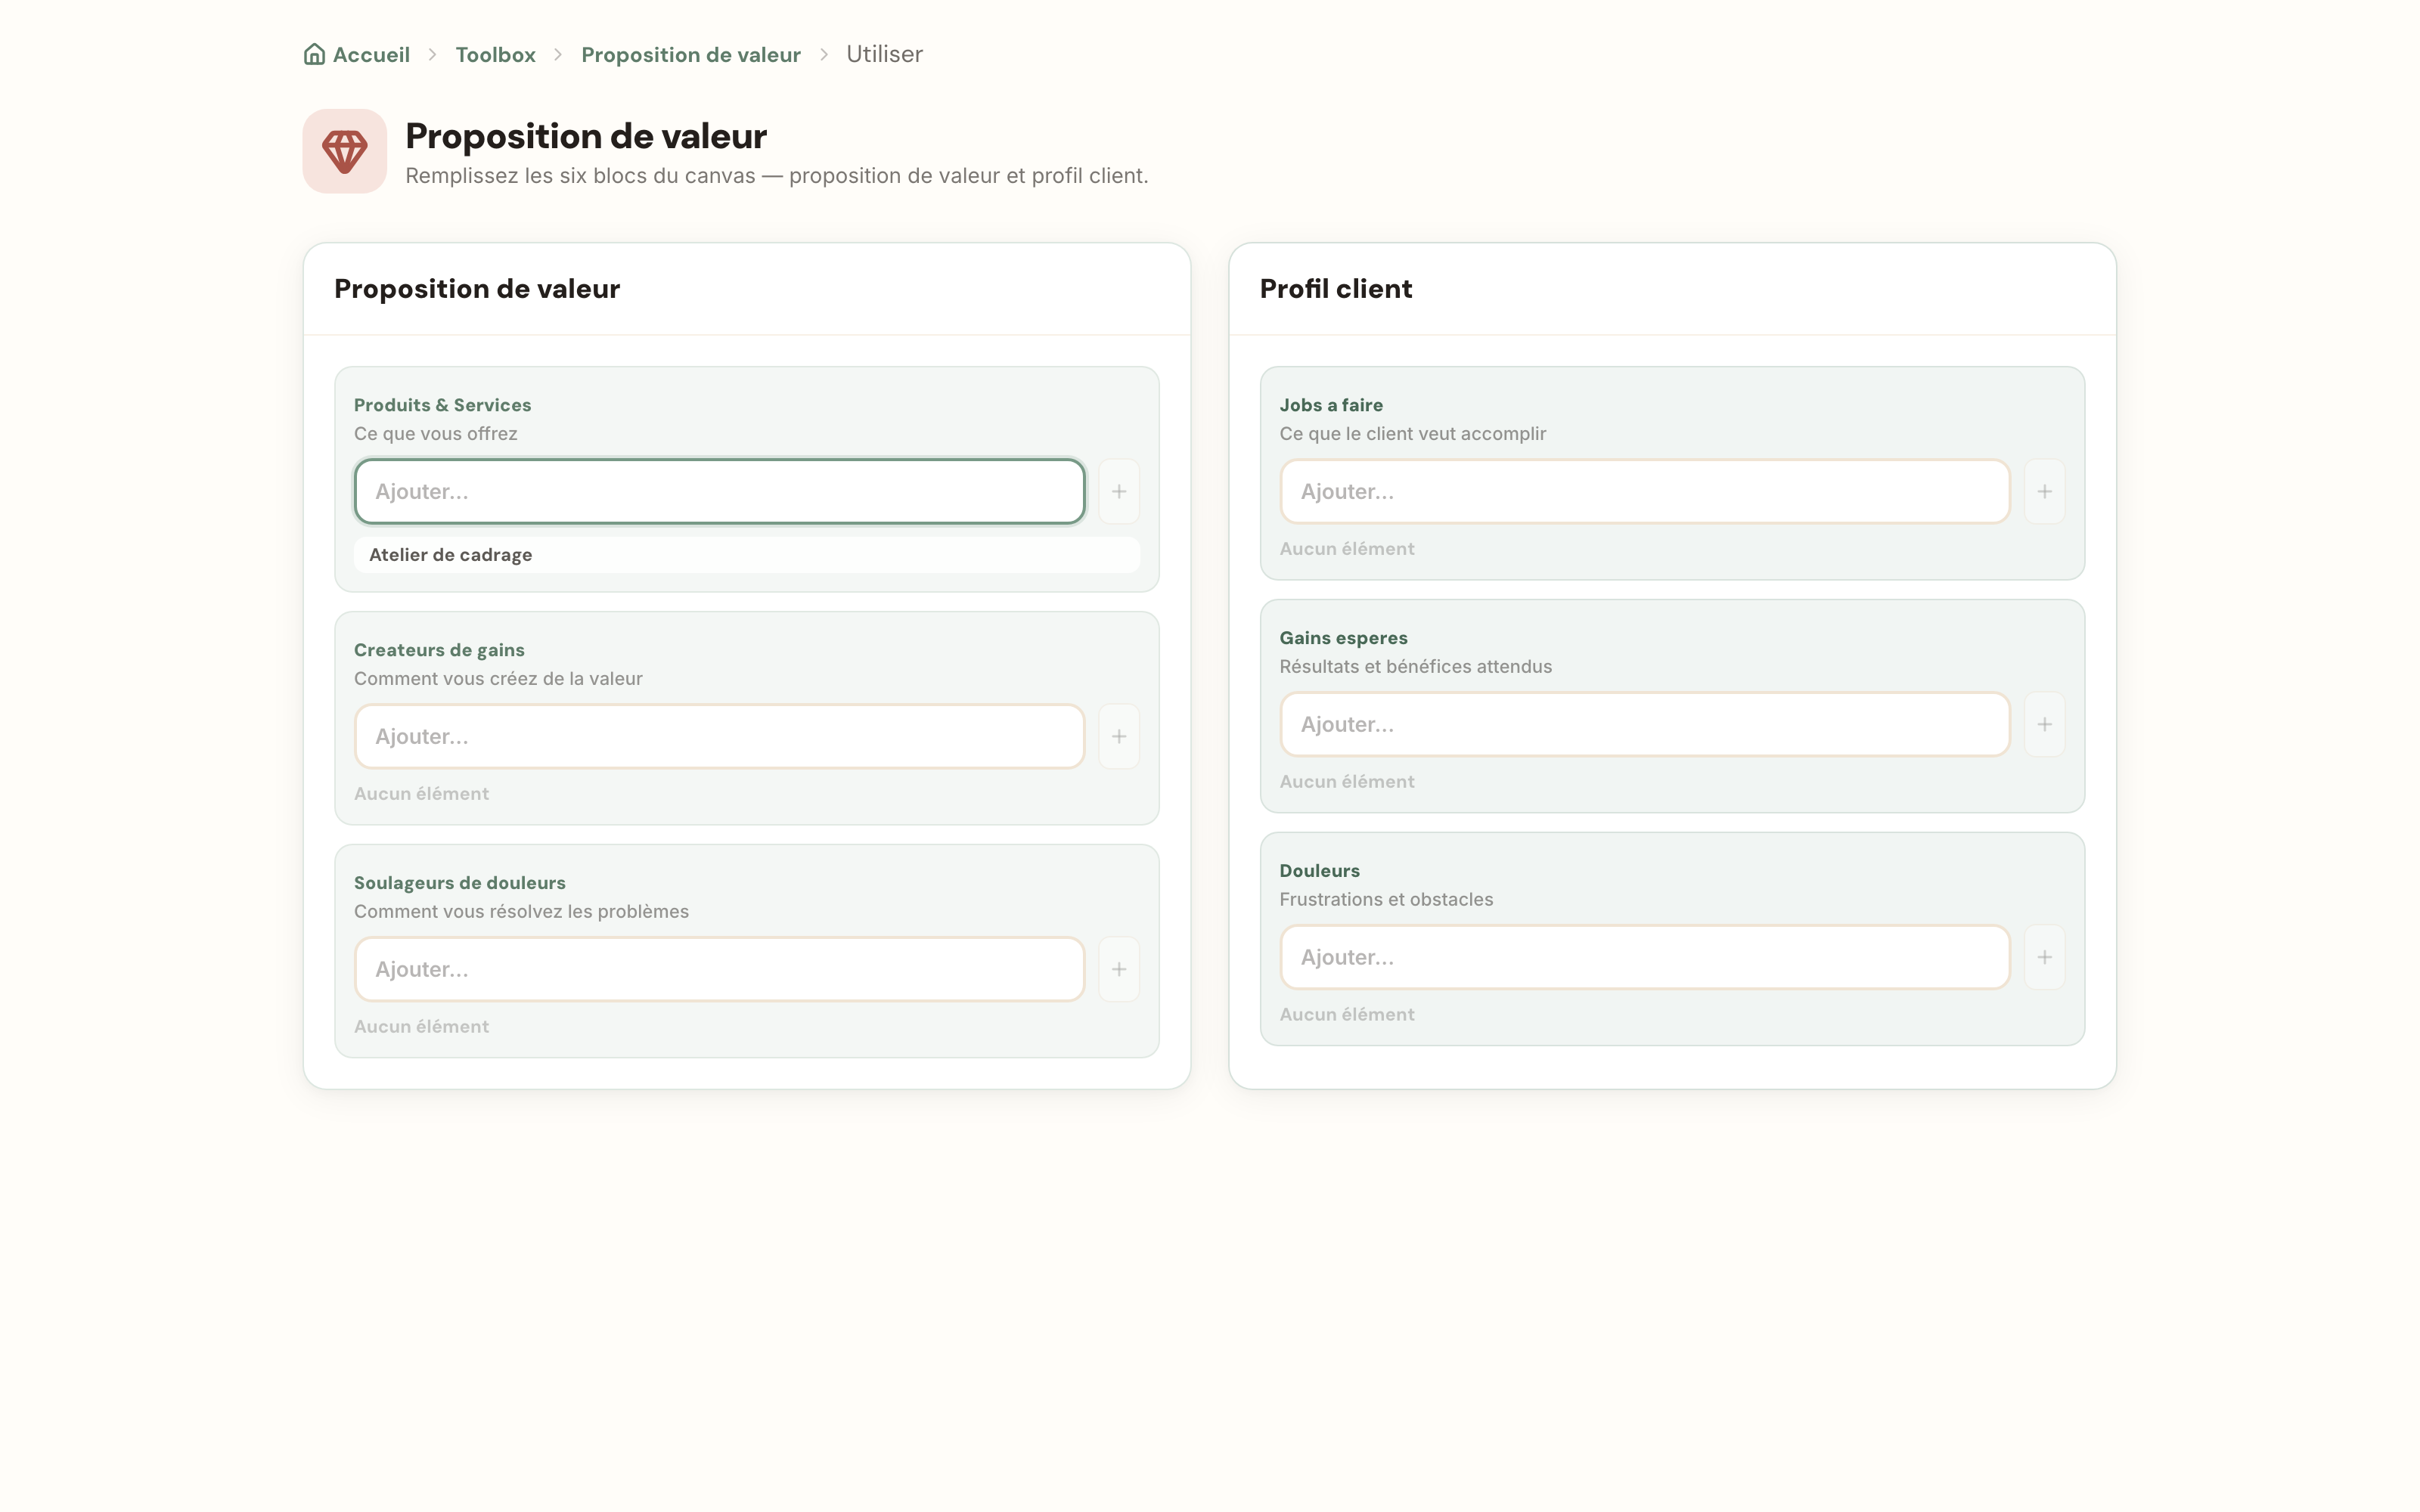This screenshot has width=2420, height=1512.
Task: Open Proposition de valeur breadcrumb link
Action: tap(691, 54)
